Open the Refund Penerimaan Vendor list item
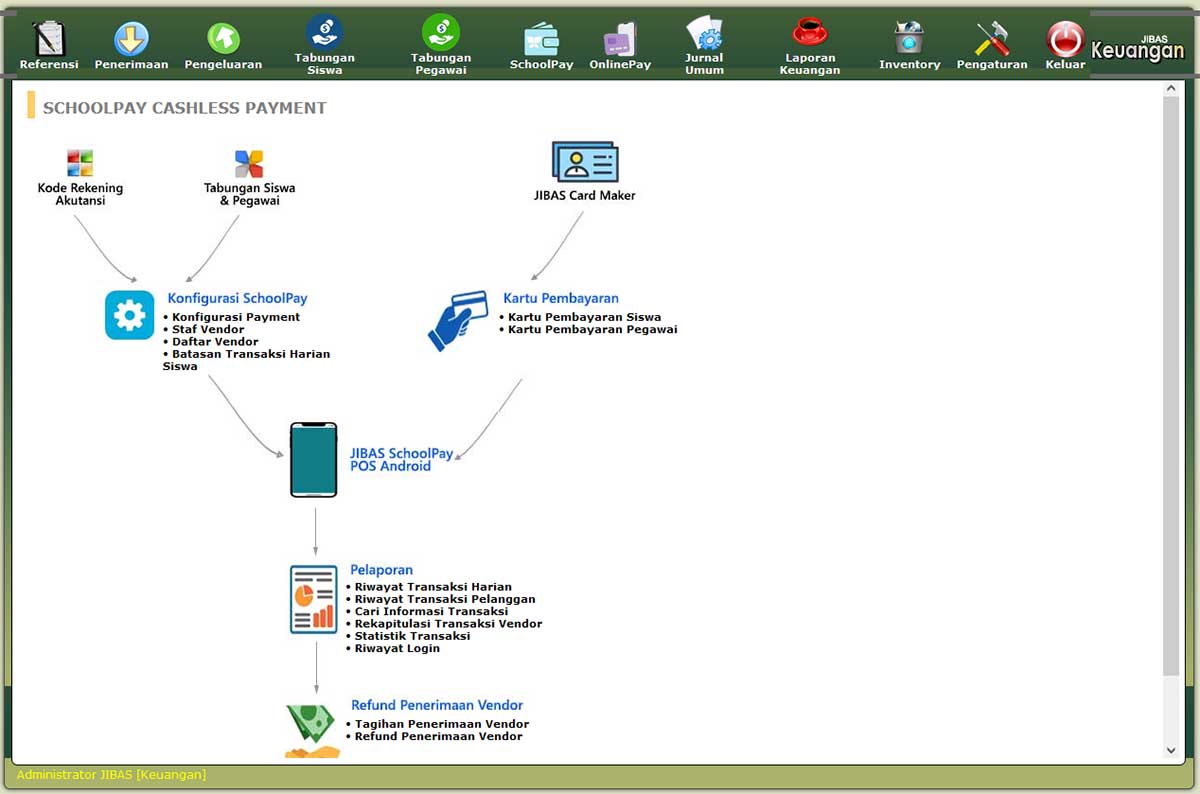The image size is (1200, 794). tap(438, 736)
